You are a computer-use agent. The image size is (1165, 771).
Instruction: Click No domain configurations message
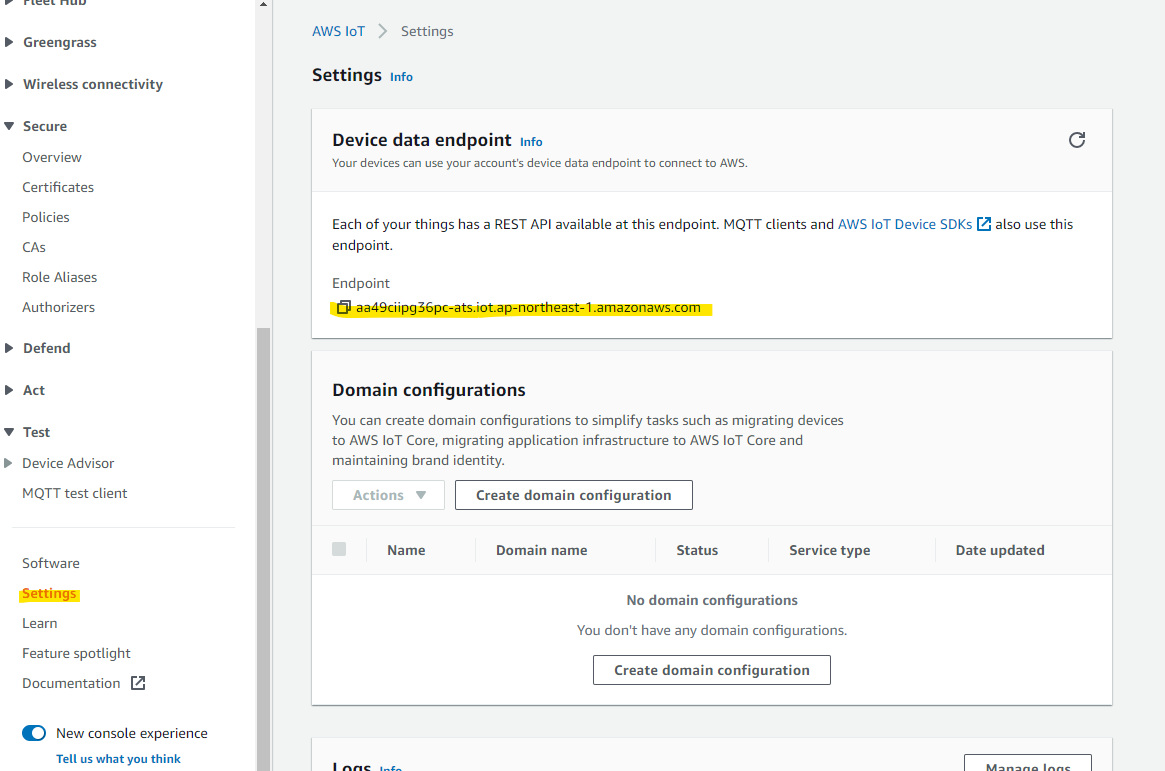712,600
